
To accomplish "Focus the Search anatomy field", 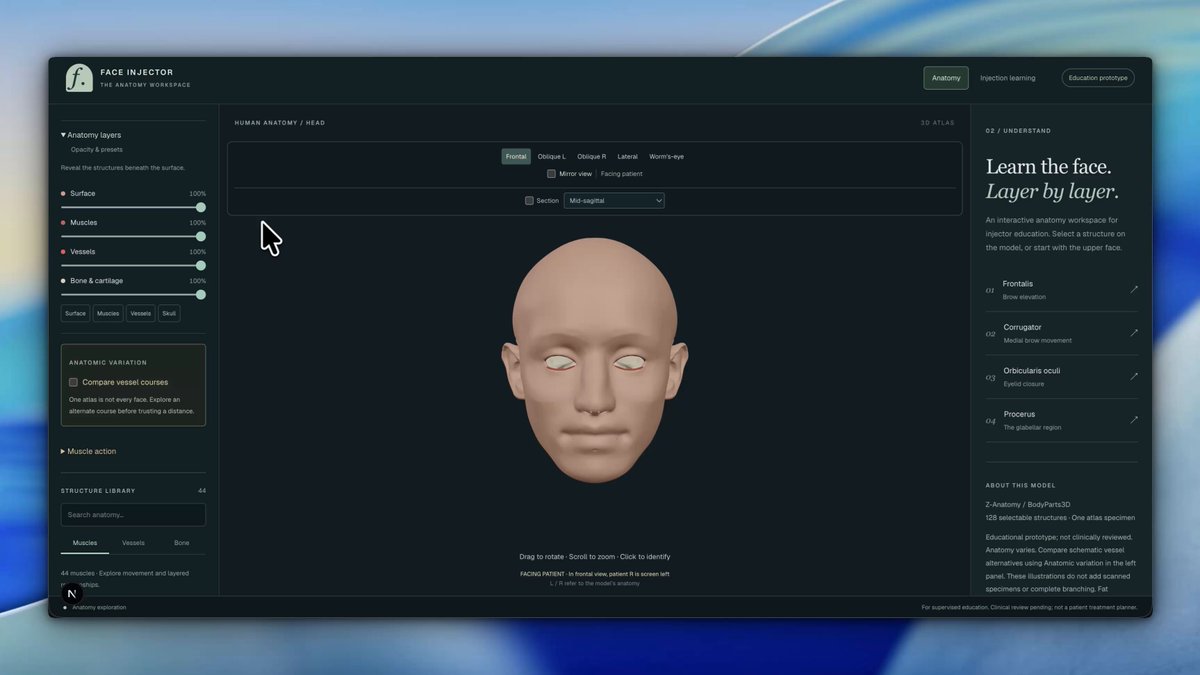I will (x=133, y=515).
